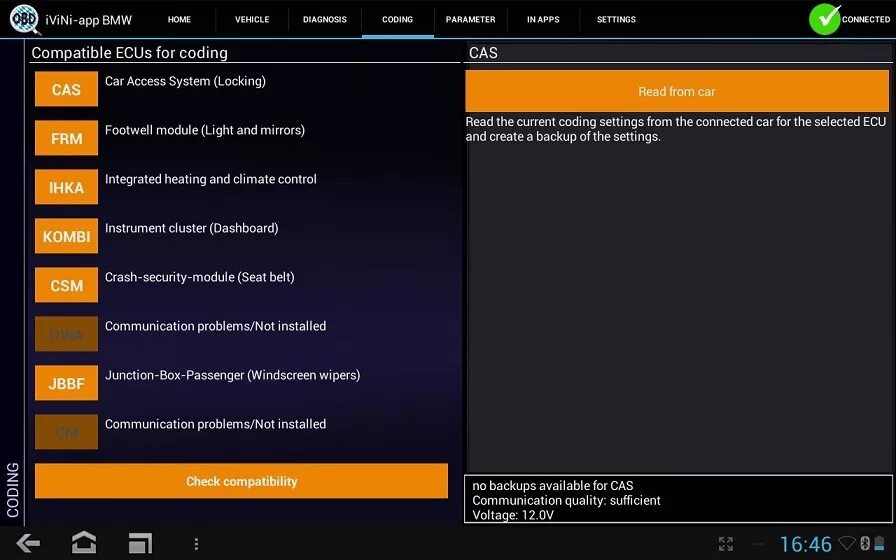The height and width of the screenshot is (560, 896).
Task: Tap Junction-Box-Passenger (Windscreen wipers) text
Action: [x=233, y=375]
